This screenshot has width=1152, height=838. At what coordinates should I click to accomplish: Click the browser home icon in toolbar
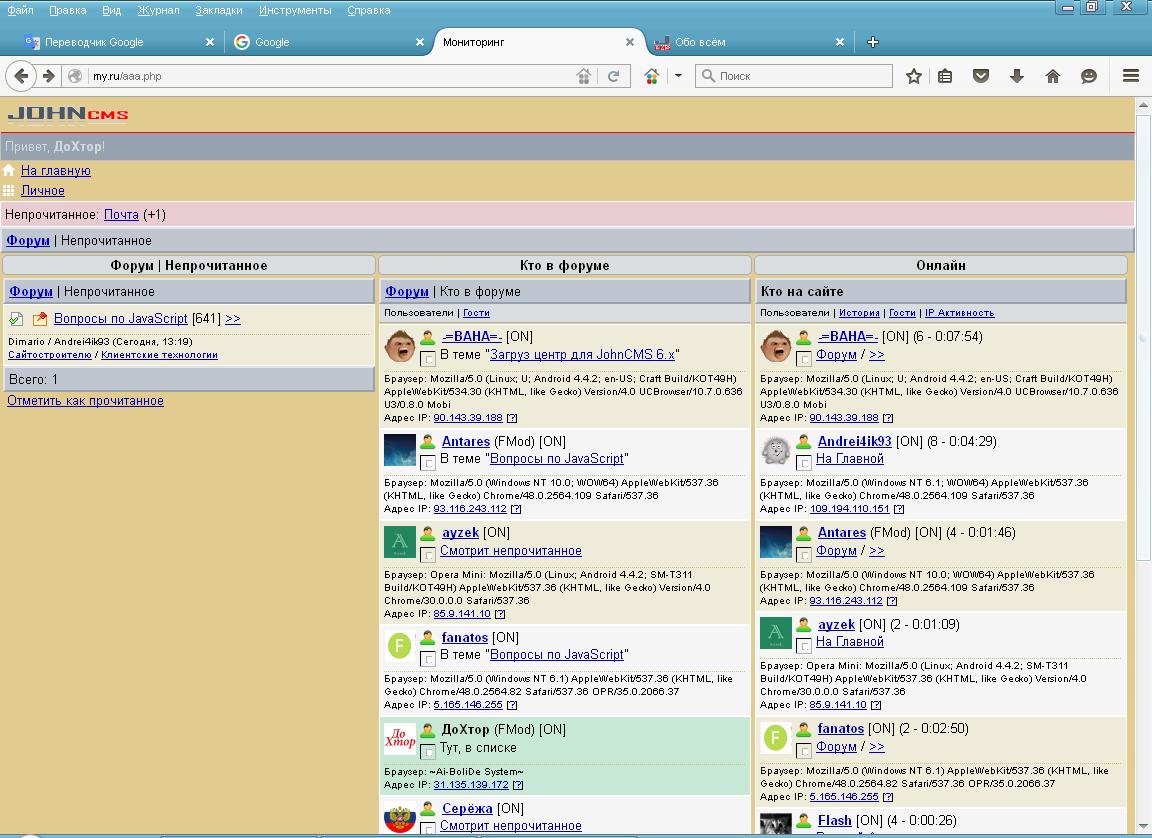click(1053, 76)
